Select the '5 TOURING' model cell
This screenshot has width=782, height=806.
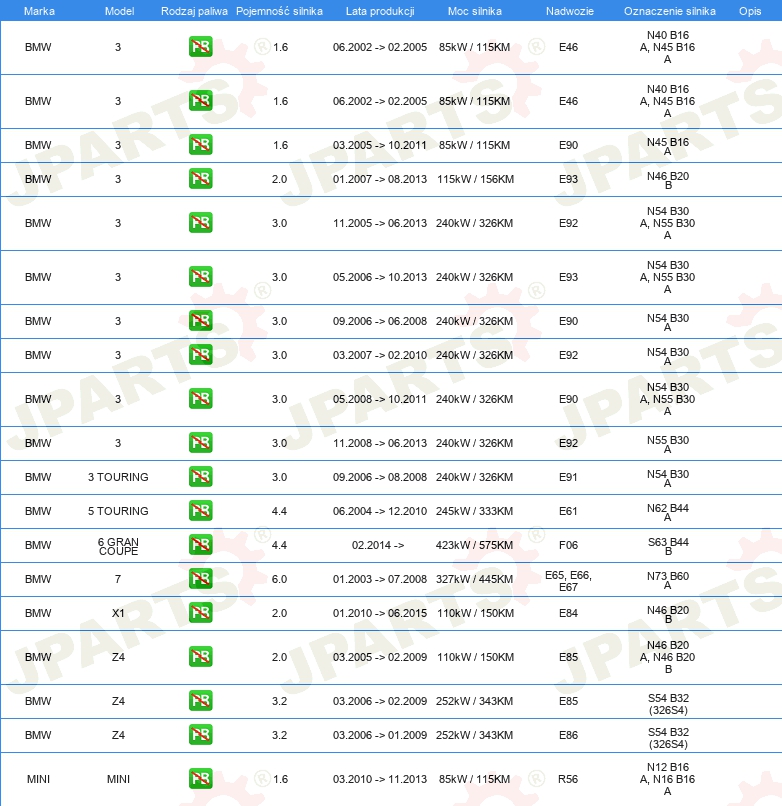[x=118, y=511]
